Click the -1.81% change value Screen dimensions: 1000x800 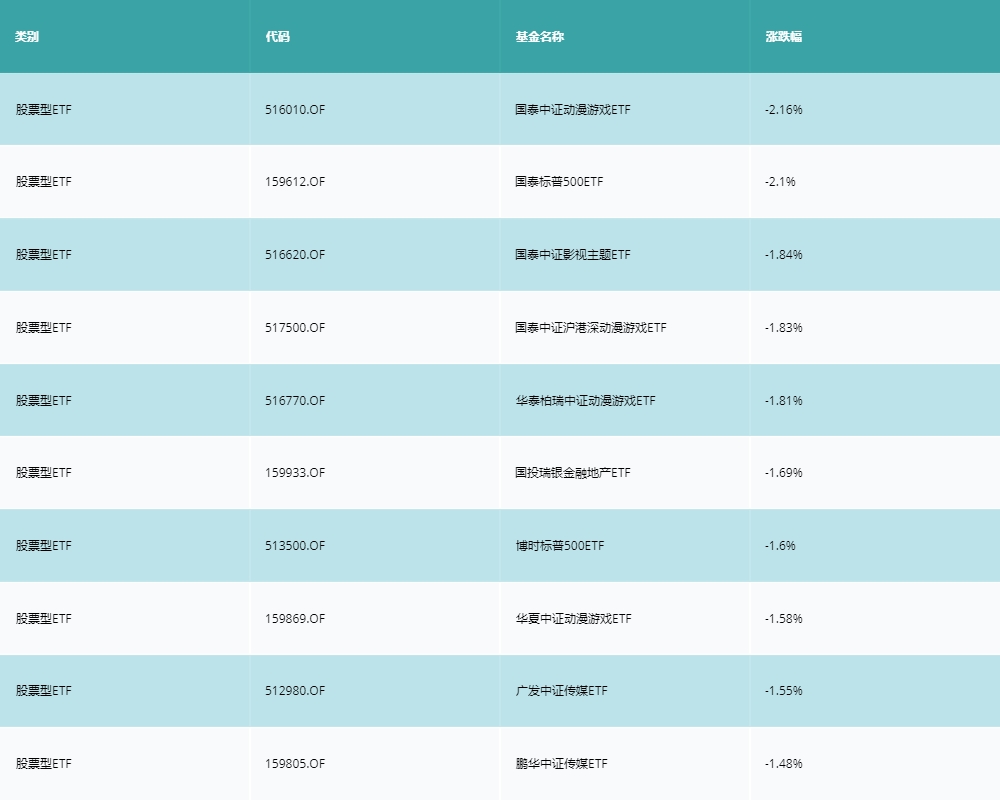click(784, 401)
